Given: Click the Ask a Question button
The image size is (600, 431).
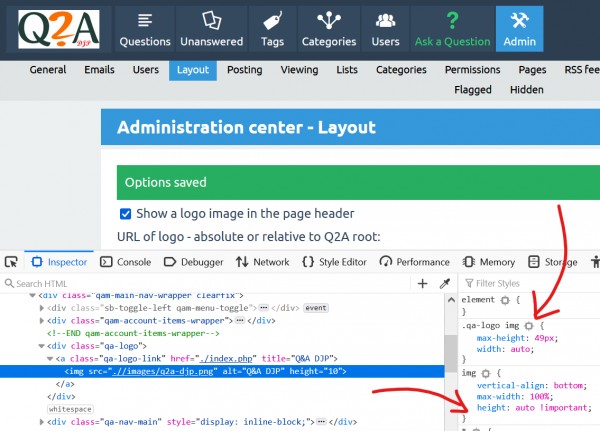Looking at the screenshot, I should pyautogui.click(x=453, y=29).
